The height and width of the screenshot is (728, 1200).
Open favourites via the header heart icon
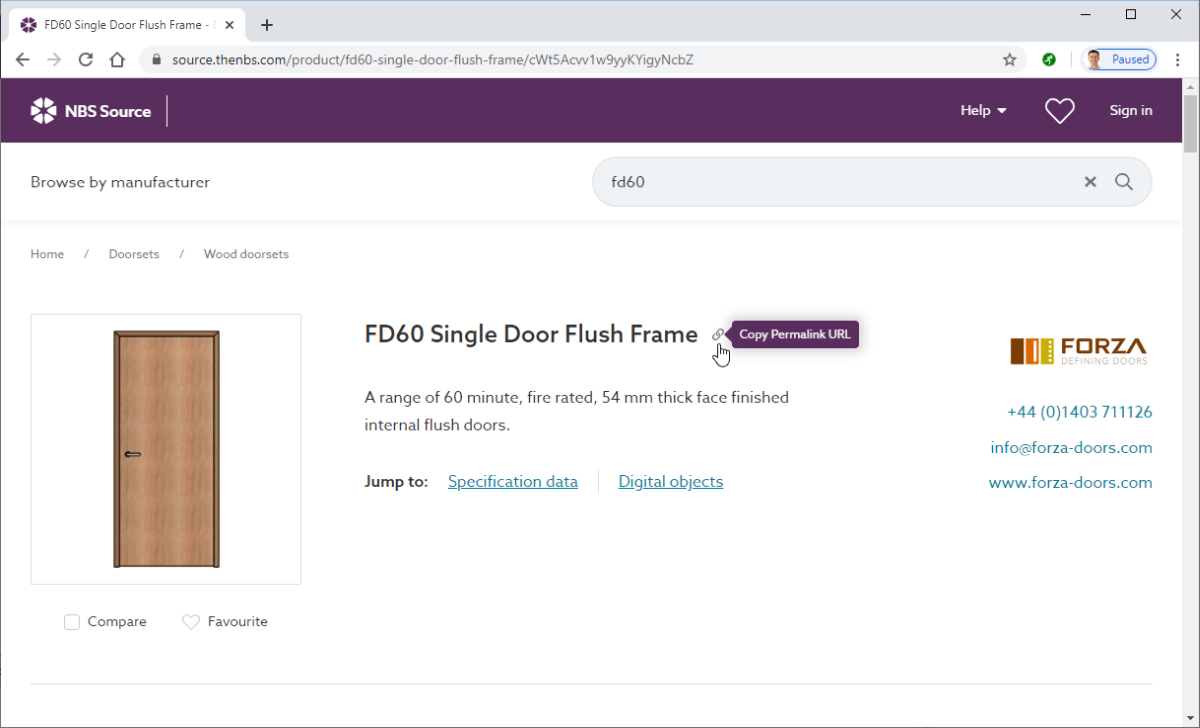click(x=1059, y=111)
